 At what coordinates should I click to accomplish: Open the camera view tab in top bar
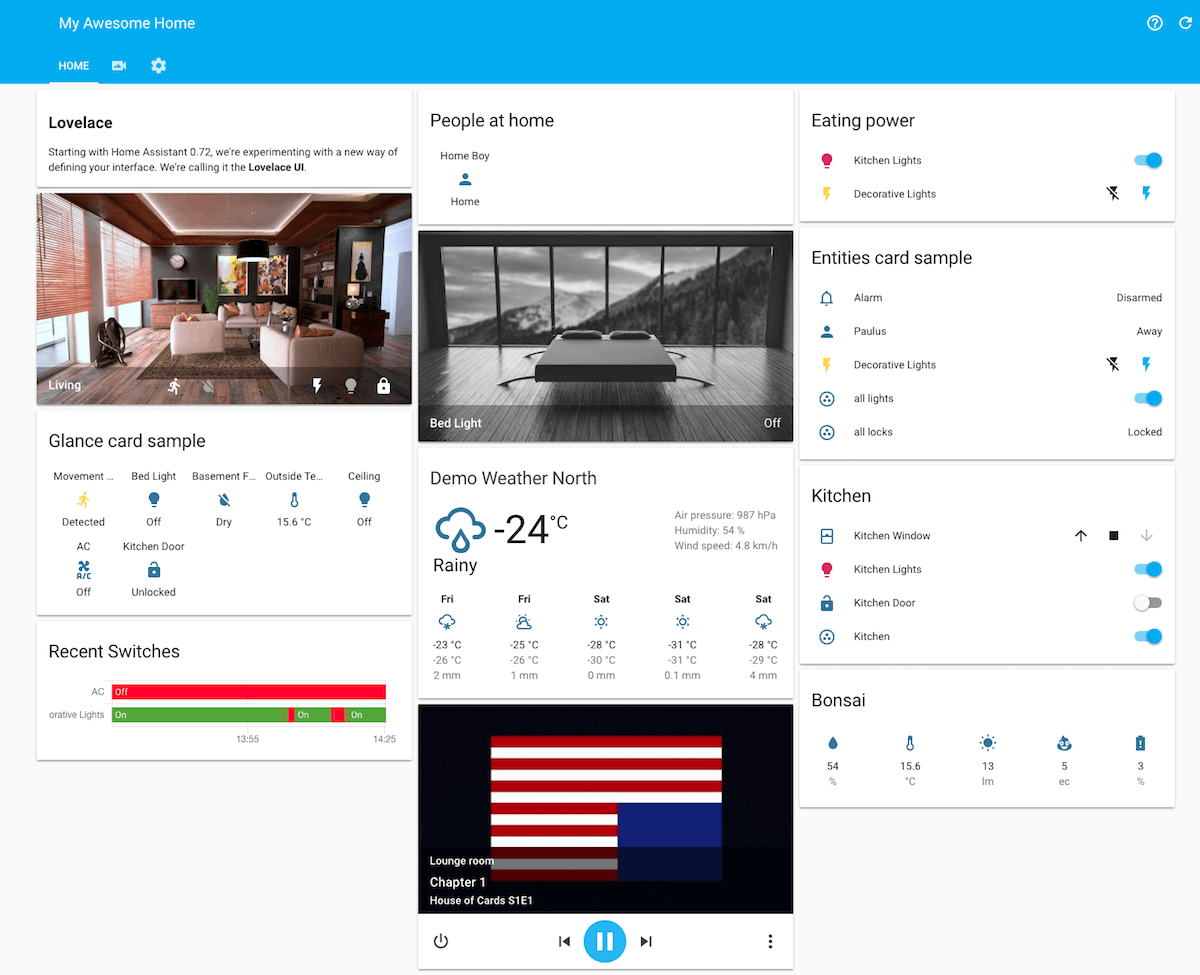119,65
